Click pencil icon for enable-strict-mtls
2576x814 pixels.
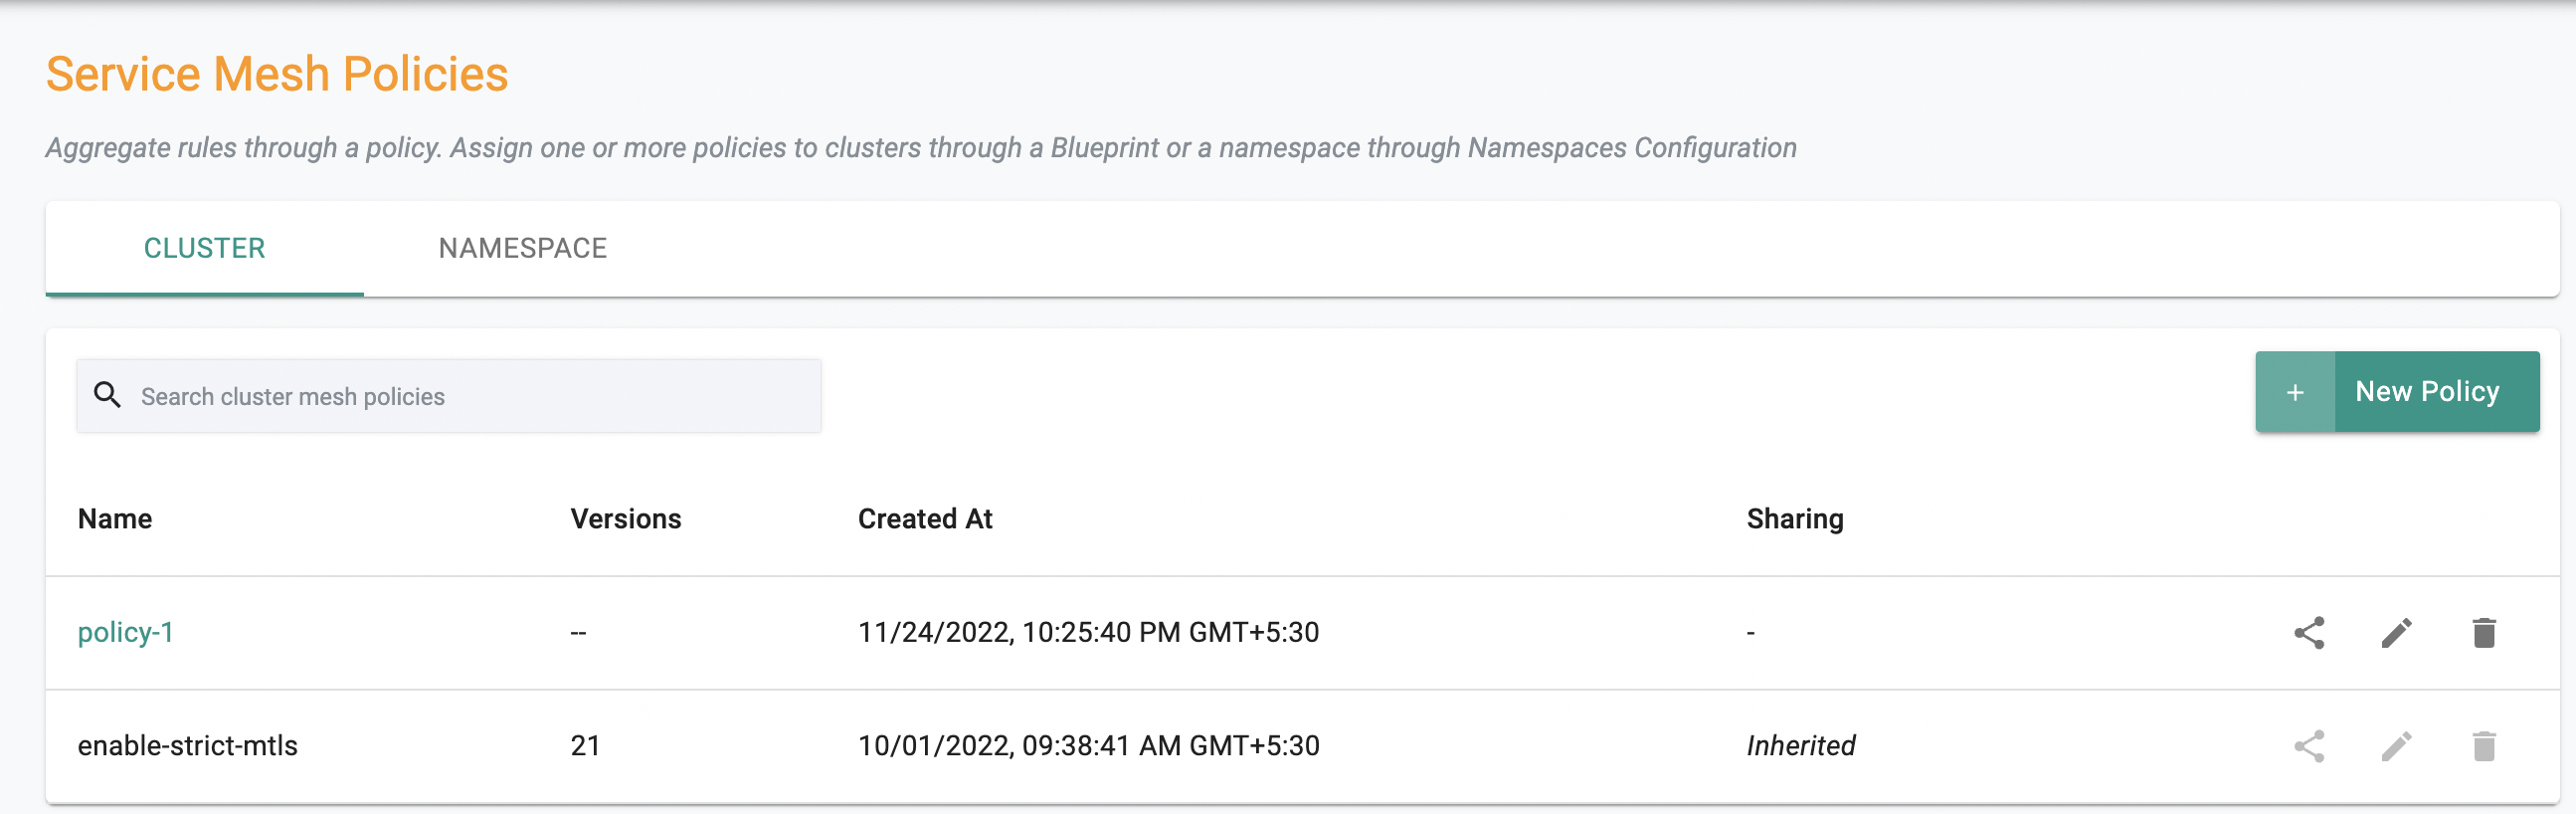[x=2397, y=746]
